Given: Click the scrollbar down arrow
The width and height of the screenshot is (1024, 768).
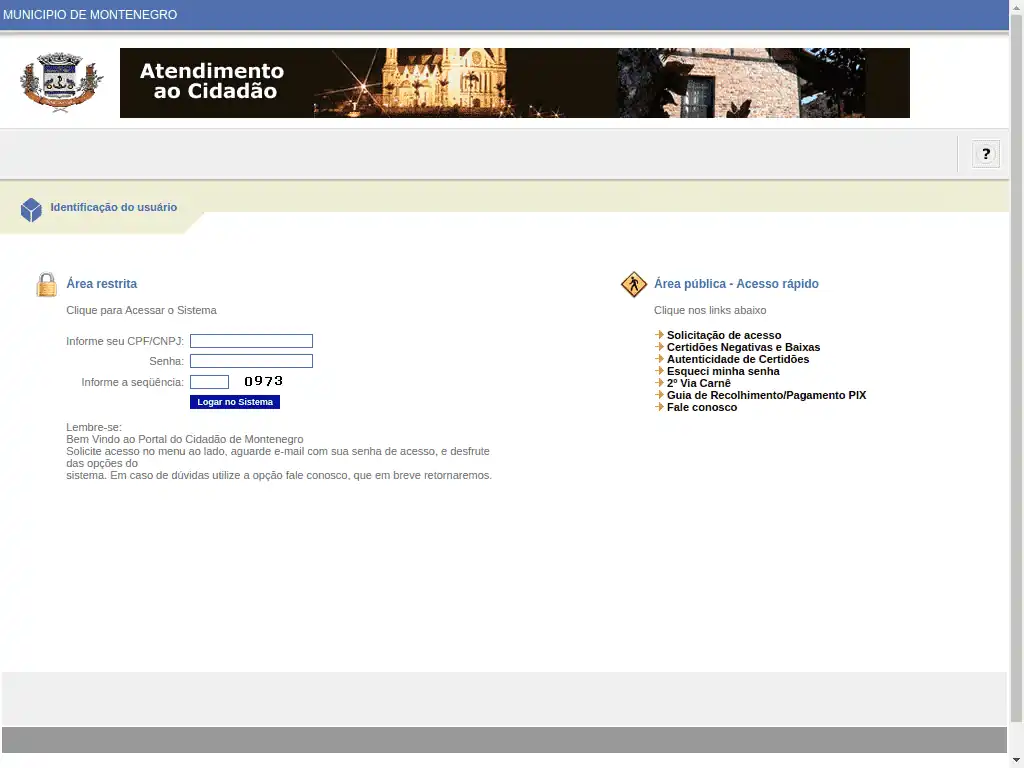Looking at the screenshot, I should [1016, 759].
